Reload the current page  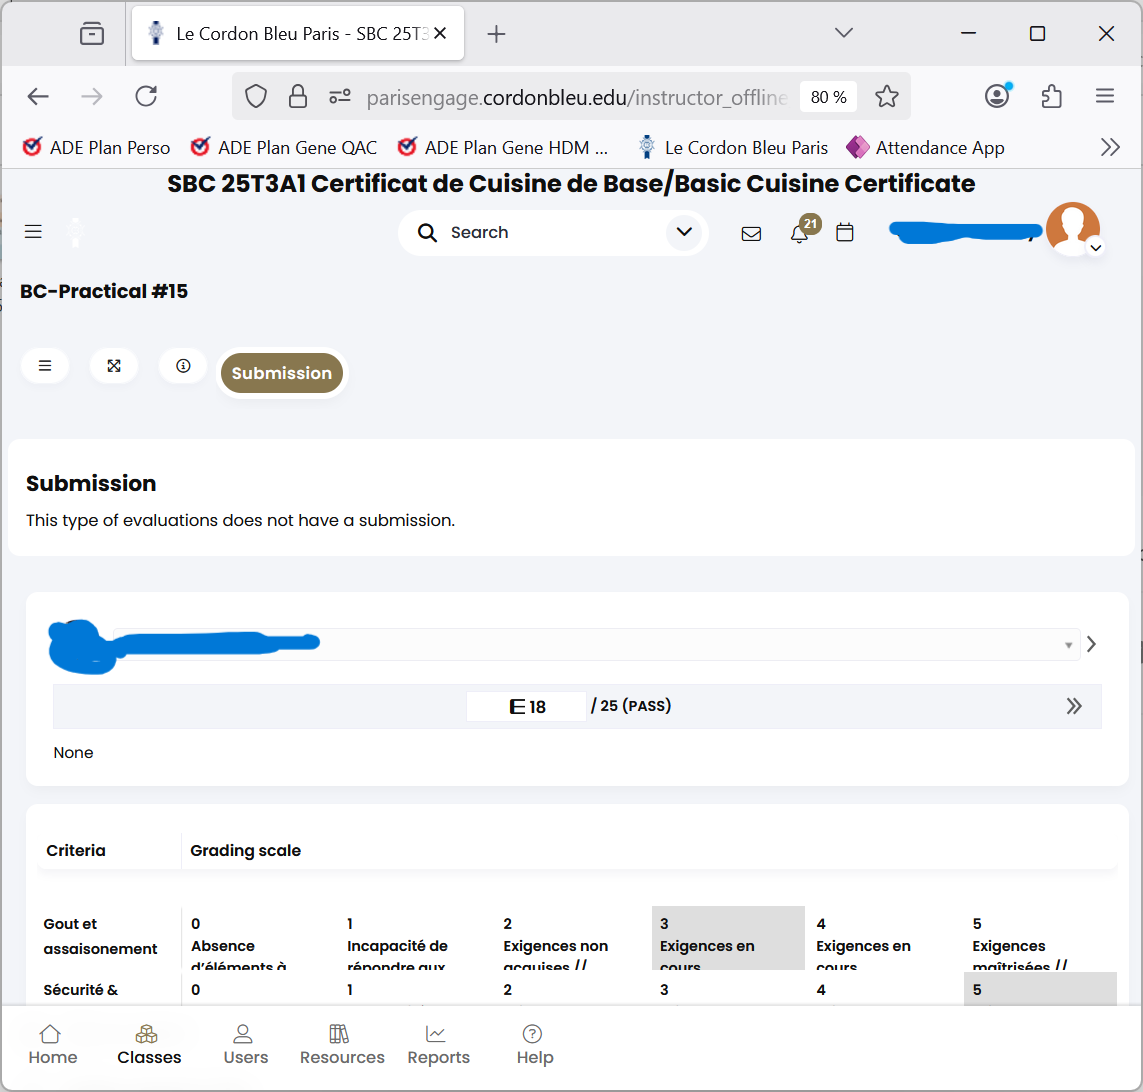147,96
